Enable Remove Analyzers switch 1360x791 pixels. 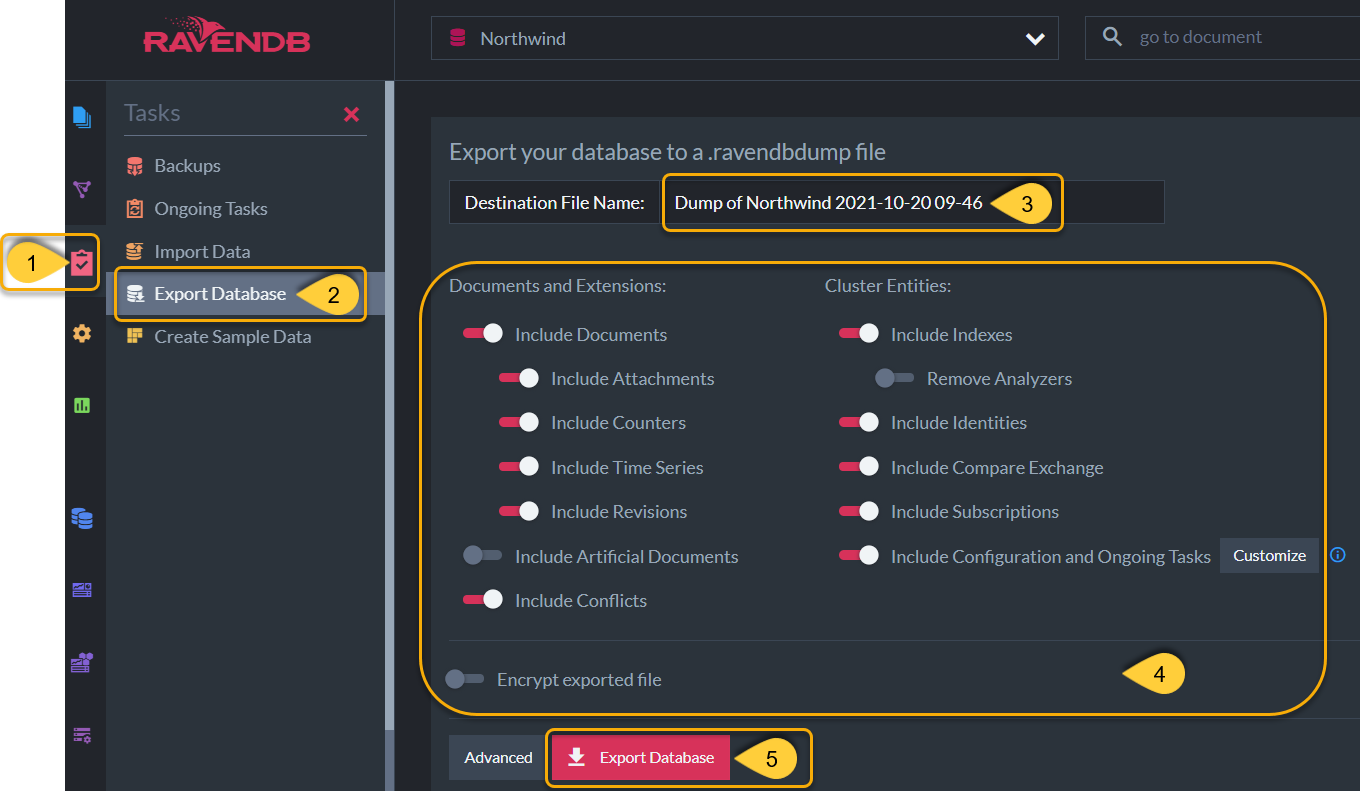point(894,378)
